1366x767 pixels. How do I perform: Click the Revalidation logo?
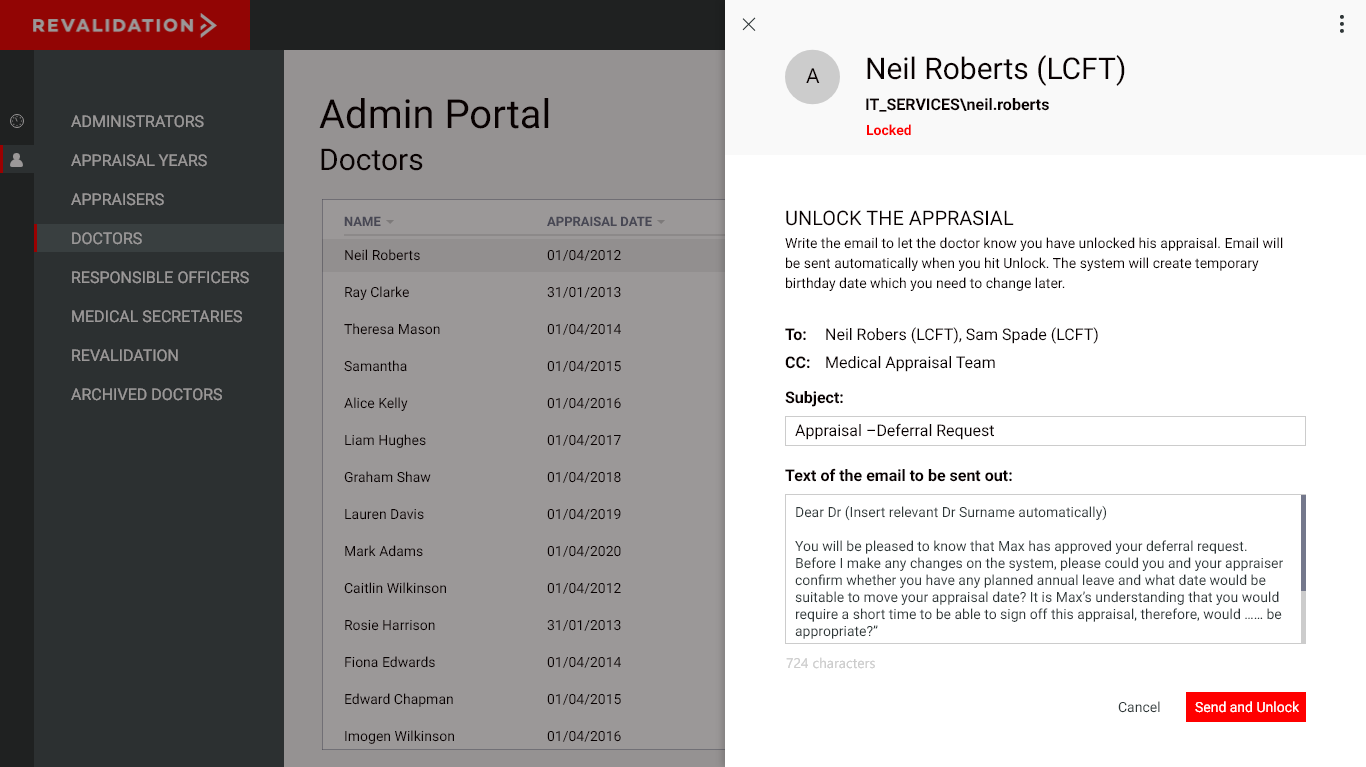coord(124,25)
